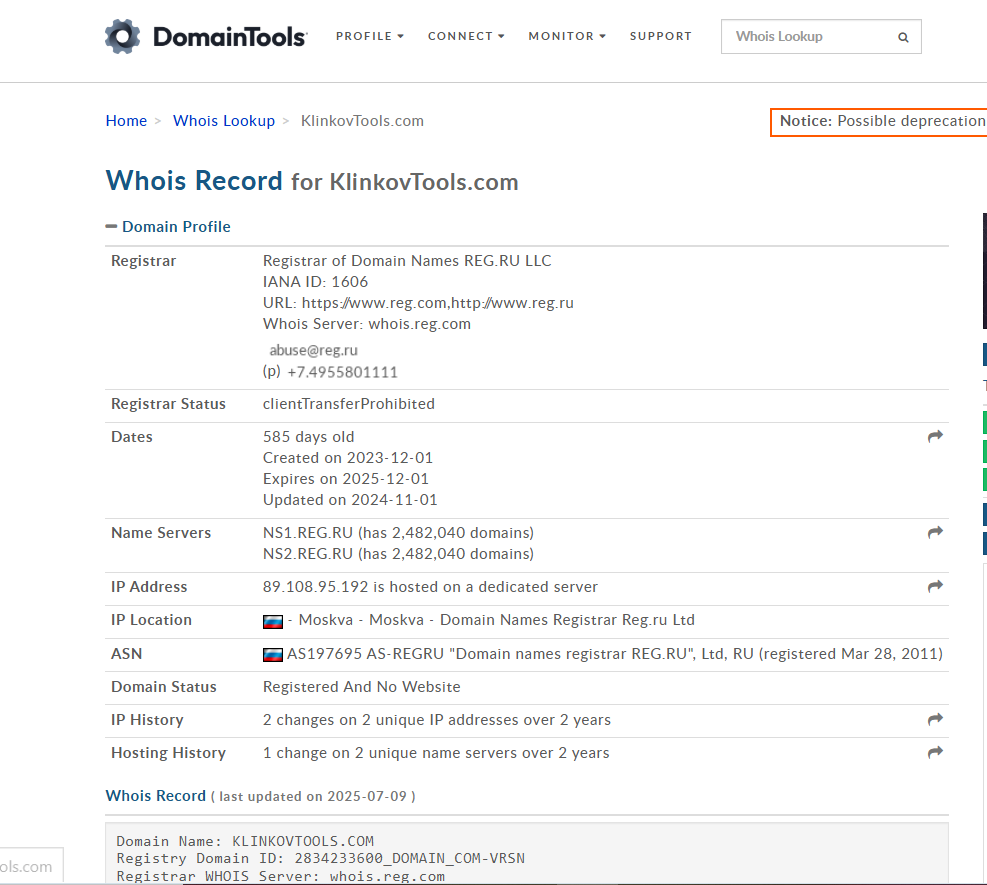Click the IANA ID: 1606 text
This screenshot has height=885, width=987.
315,281
